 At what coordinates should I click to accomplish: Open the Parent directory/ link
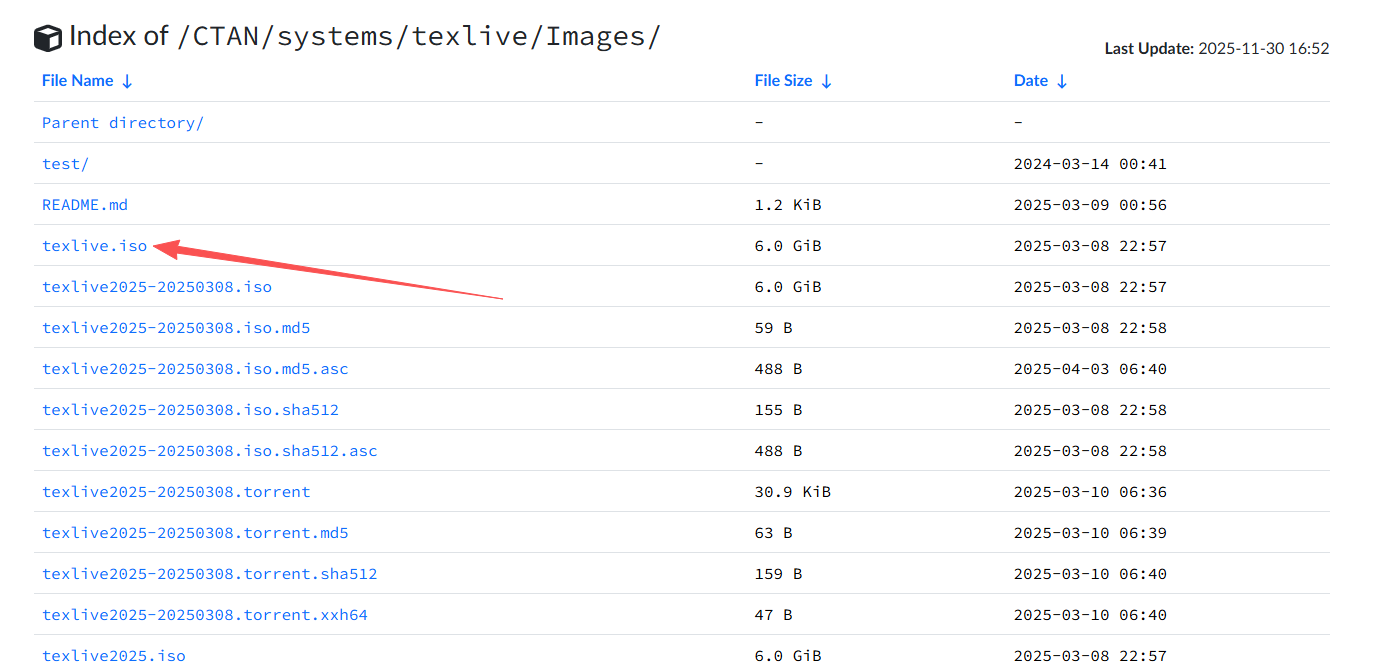pyautogui.click(x=123, y=123)
